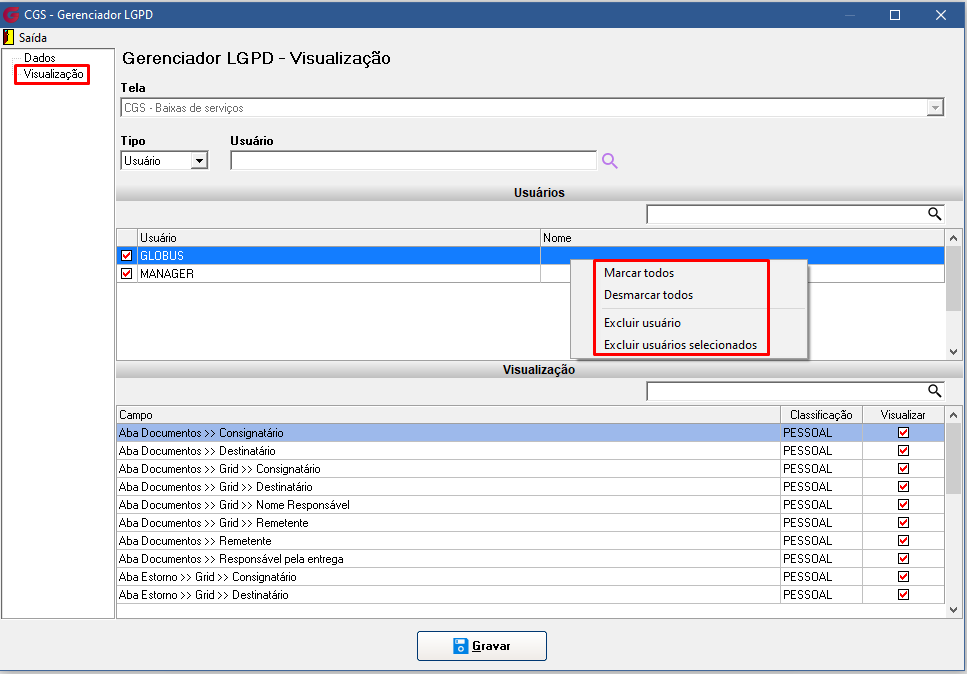Screen dimensions: 967x674
Task: Click the Visualizar column header
Action: point(903,415)
